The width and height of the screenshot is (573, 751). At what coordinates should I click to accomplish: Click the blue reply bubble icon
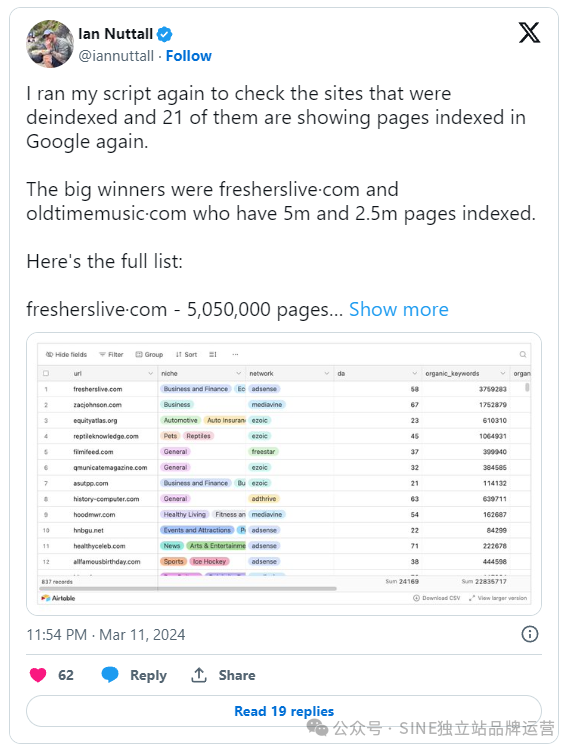coord(110,675)
